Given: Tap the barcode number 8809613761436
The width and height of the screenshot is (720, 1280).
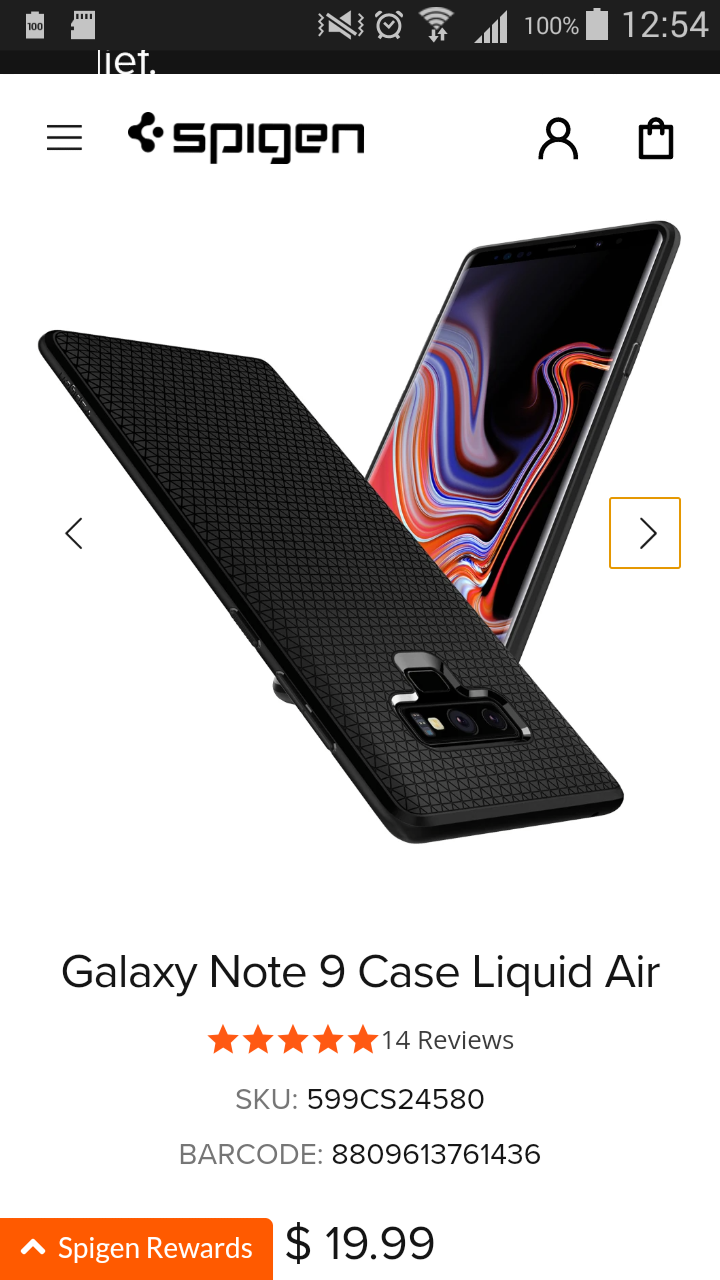Looking at the screenshot, I should pyautogui.click(x=436, y=1155).
